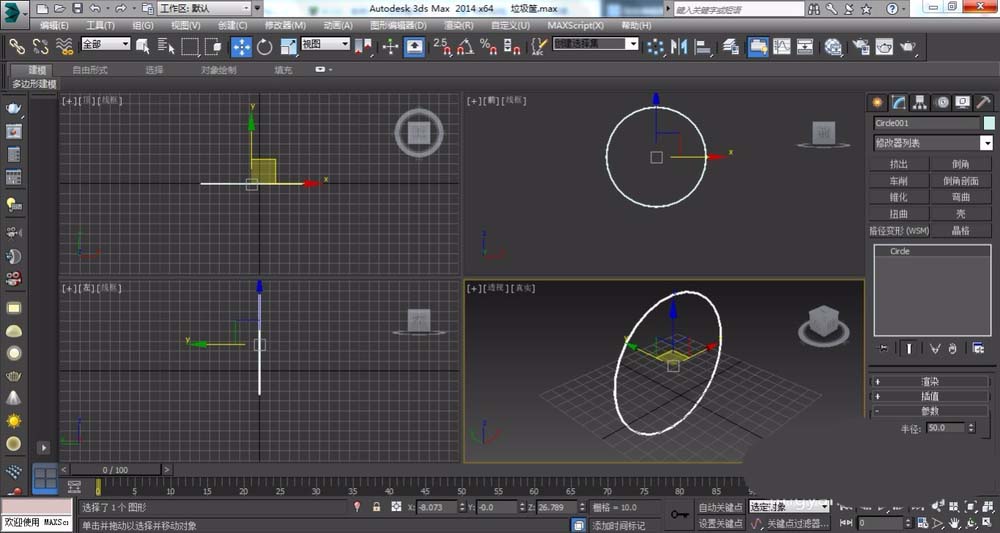Select the Move tool in the toolbar

pos(242,46)
